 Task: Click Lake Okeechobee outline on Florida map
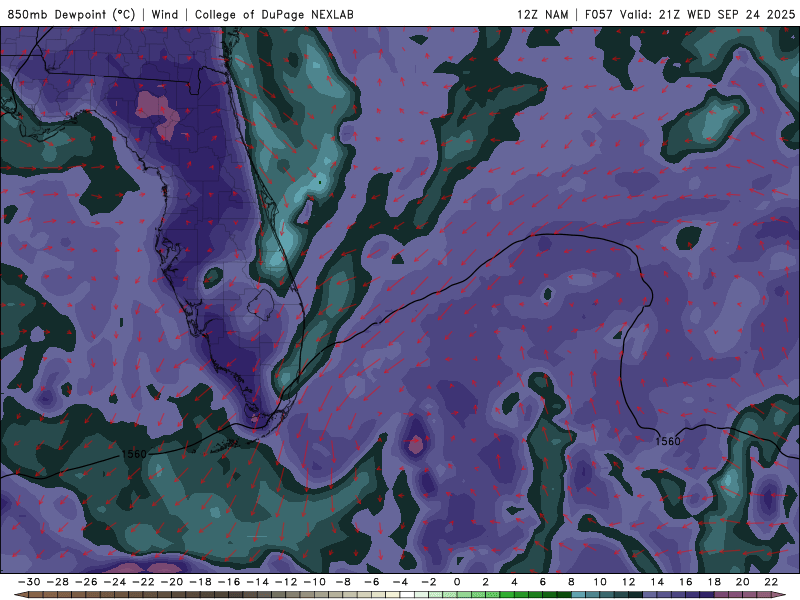(261, 305)
